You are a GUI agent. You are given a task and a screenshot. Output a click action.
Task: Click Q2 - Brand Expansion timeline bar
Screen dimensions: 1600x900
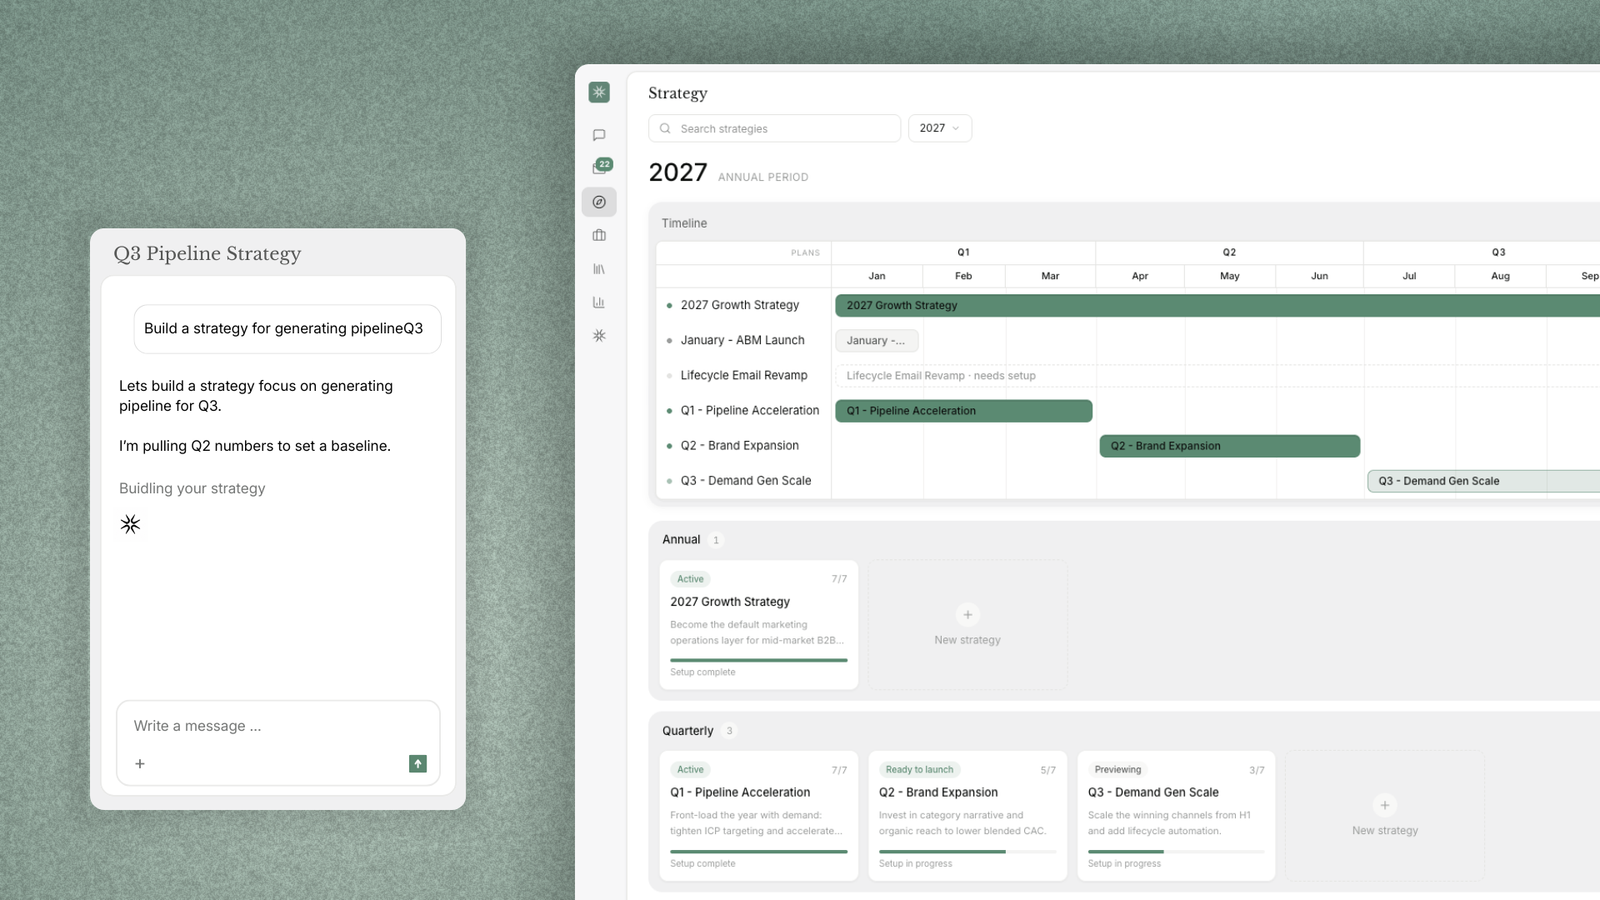1230,446
